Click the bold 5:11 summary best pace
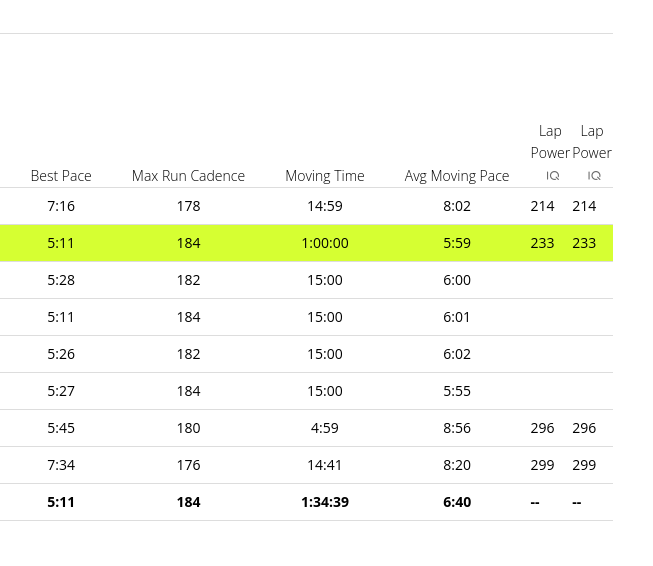 pos(61,503)
